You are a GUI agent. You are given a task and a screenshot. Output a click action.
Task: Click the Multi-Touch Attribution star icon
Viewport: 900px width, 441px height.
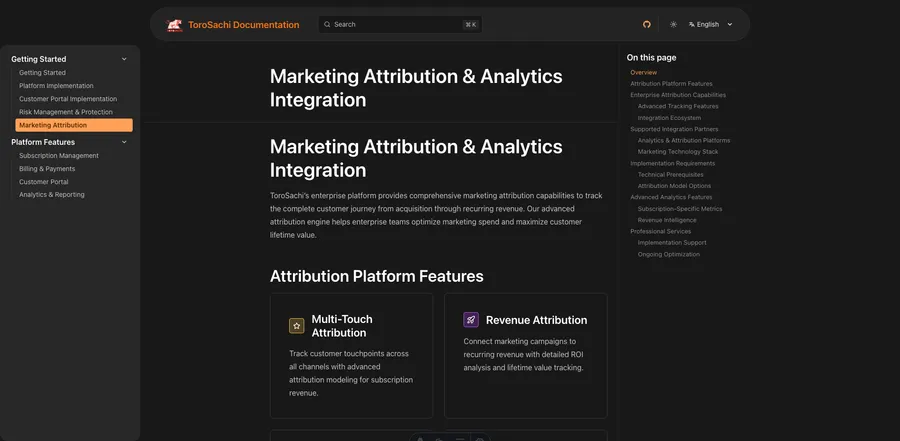tap(297, 326)
